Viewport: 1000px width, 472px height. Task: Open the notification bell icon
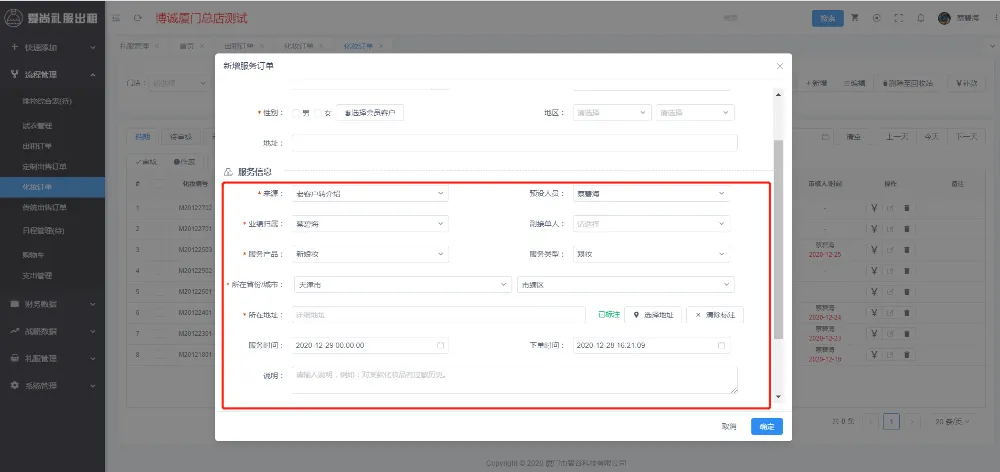(x=920, y=18)
